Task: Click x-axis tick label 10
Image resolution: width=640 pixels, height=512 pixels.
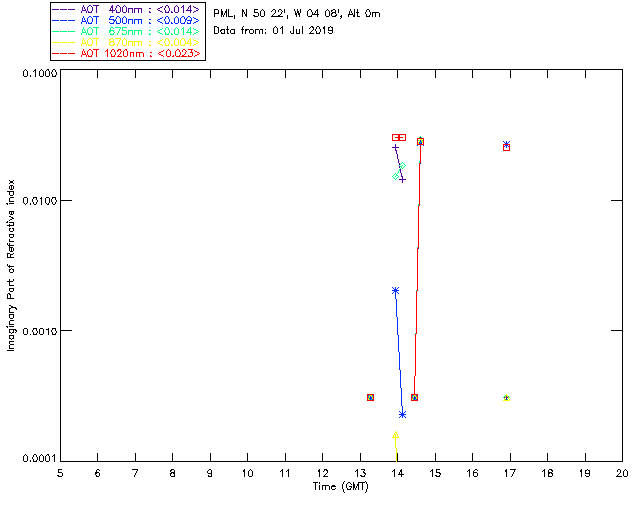Action: pyautogui.click(x=247, y=474)
